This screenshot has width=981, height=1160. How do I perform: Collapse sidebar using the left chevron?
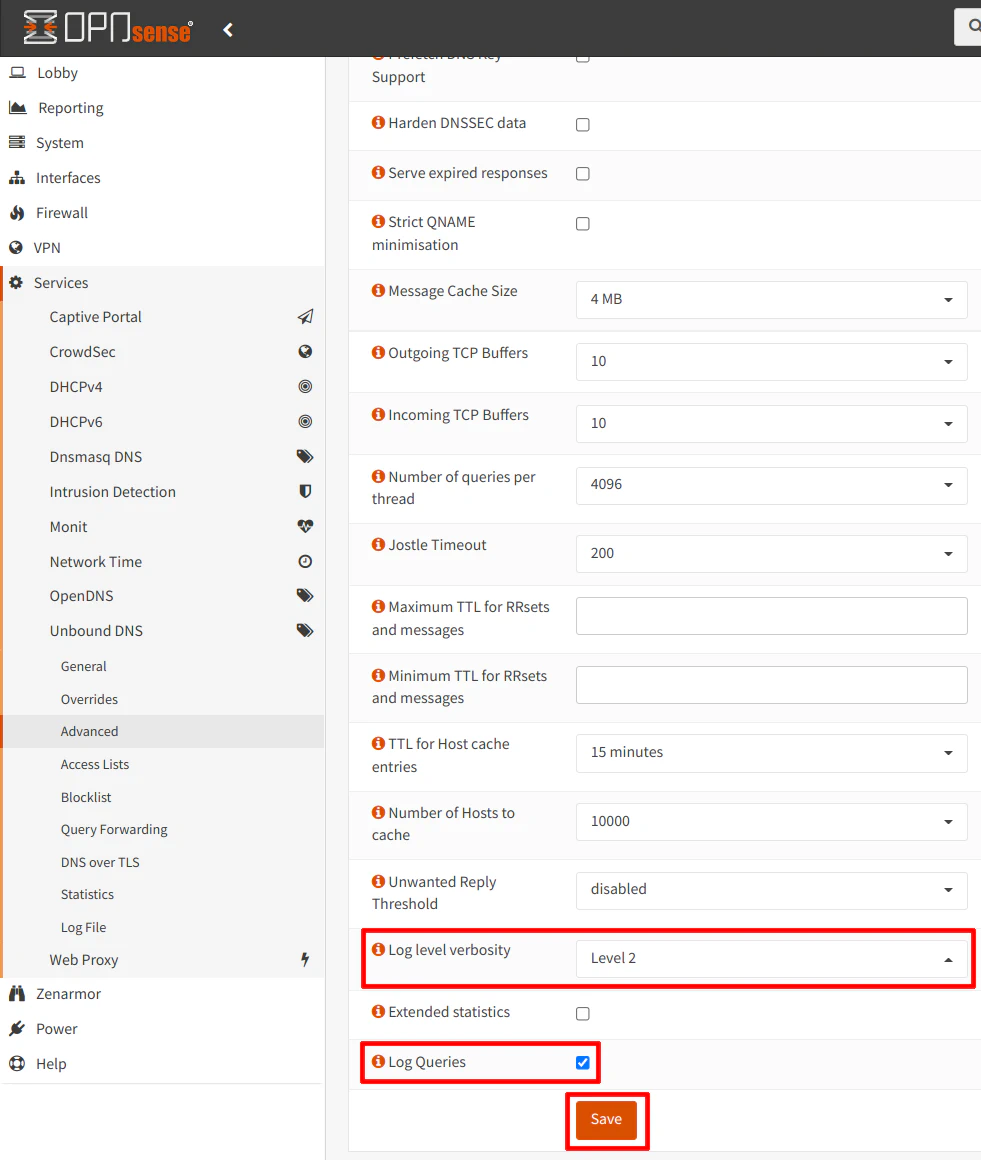tap(228, 30)
